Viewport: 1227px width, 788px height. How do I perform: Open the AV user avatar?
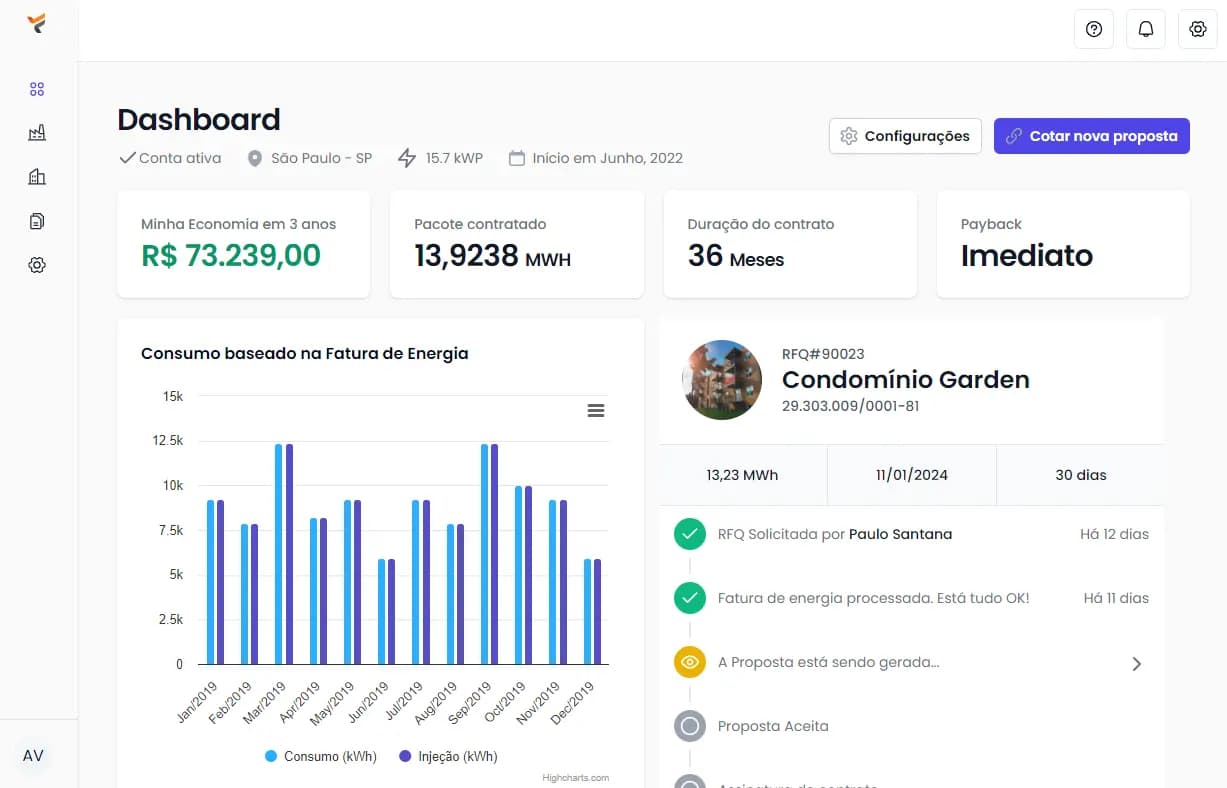point(33,755)
